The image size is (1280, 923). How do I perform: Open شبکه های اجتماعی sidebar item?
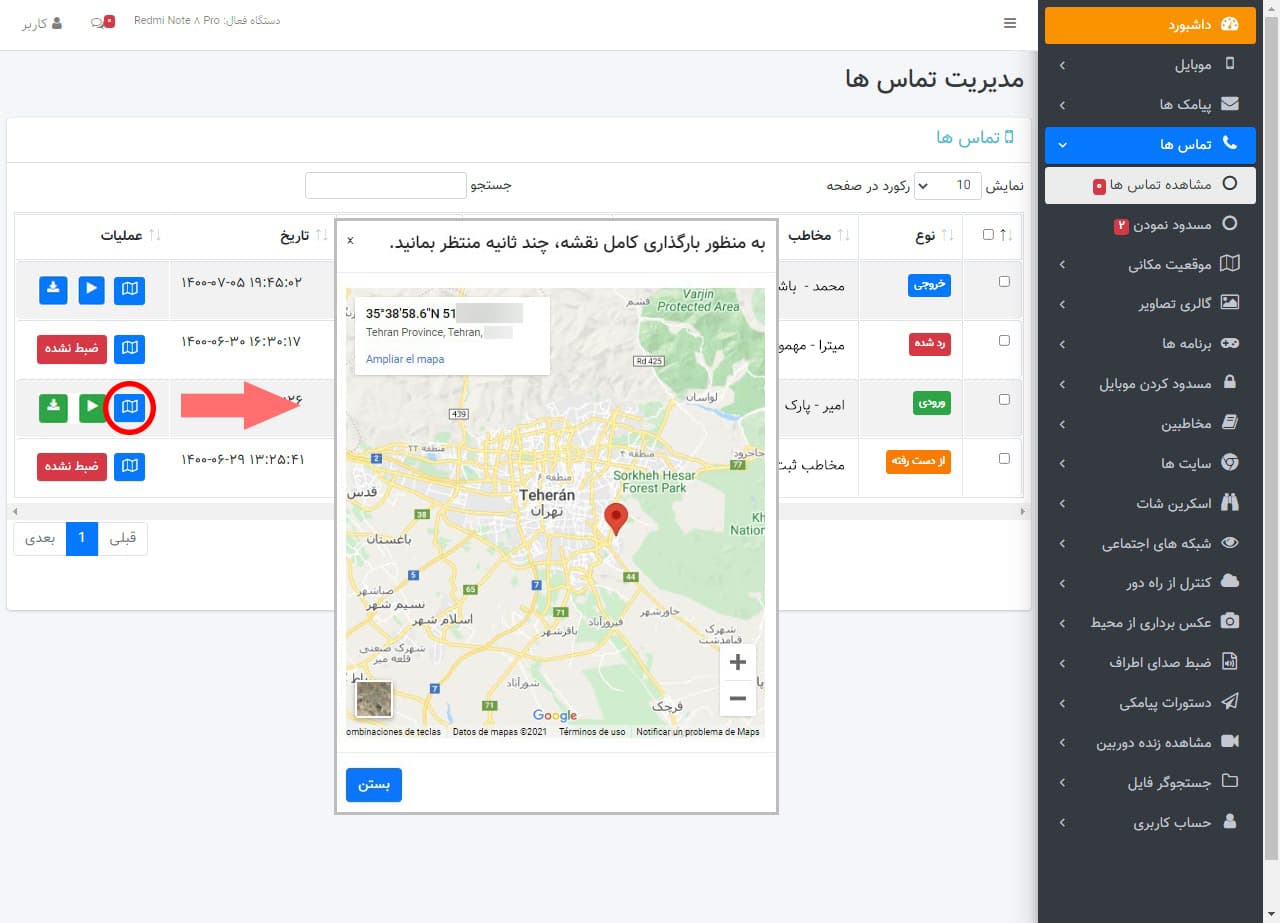[x=1149, y=543]
